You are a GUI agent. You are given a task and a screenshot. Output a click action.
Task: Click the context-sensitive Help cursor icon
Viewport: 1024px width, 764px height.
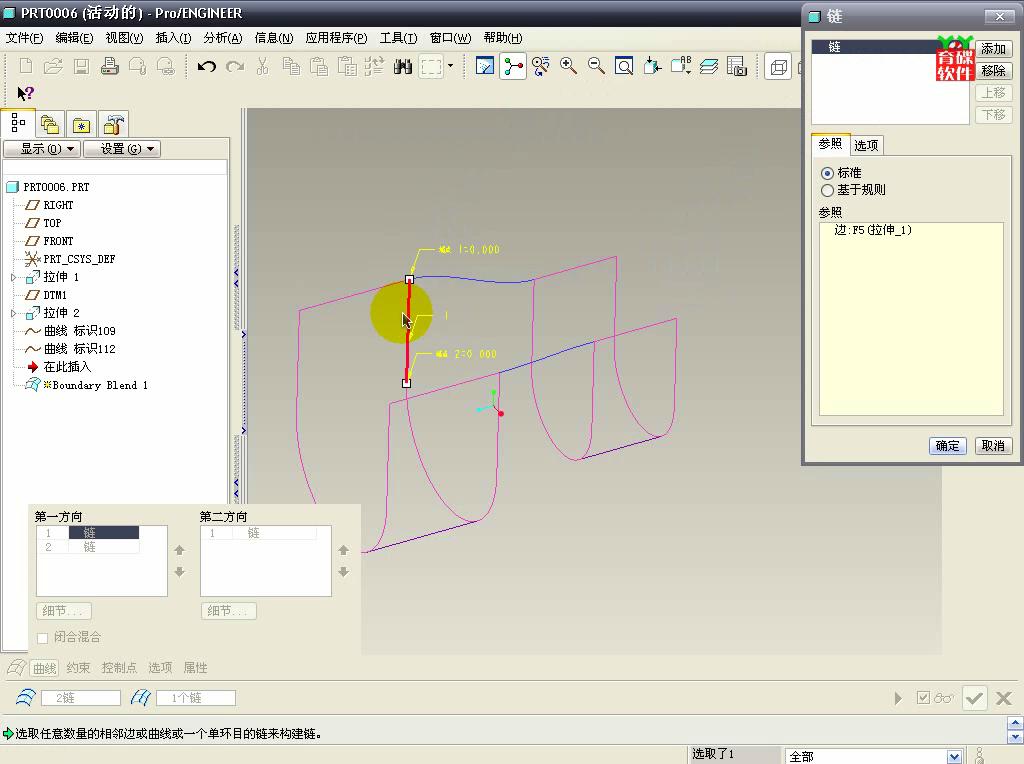coord(25,94)
